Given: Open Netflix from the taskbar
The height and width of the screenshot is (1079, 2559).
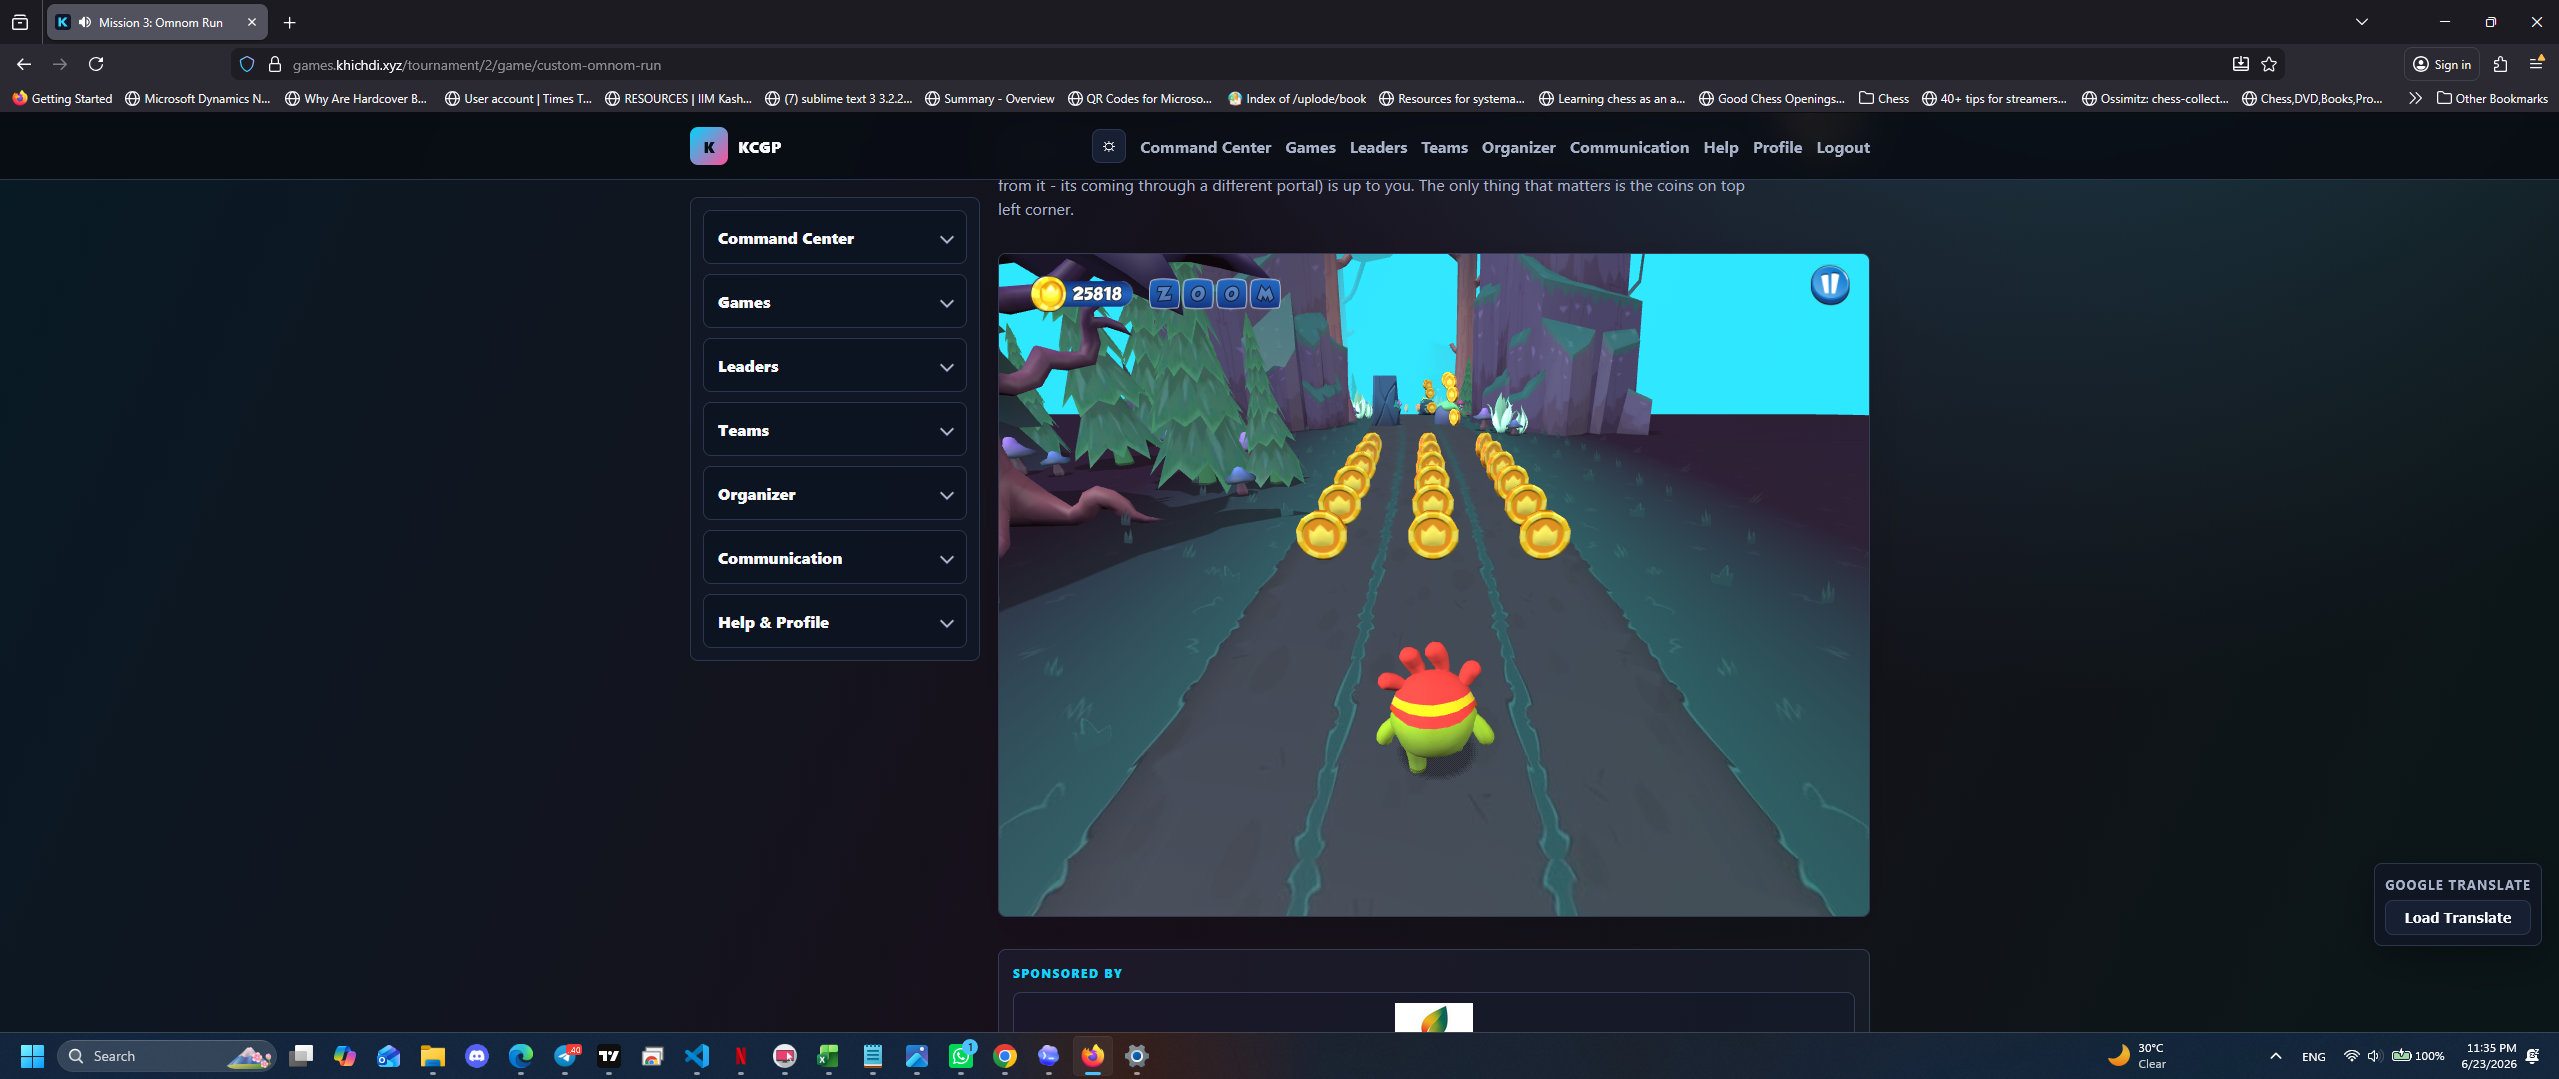Looking at the screenshot, I should [741, 1056].
